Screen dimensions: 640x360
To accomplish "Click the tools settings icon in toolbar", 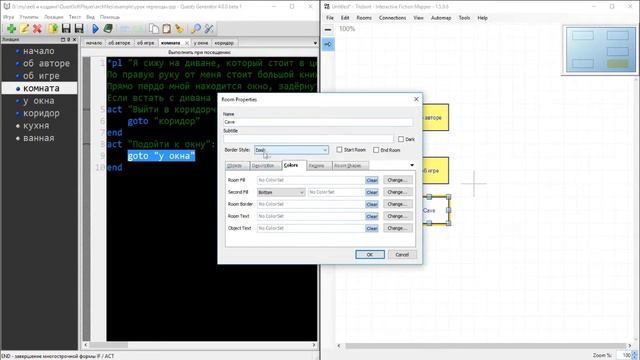I will tap(209, 29).
